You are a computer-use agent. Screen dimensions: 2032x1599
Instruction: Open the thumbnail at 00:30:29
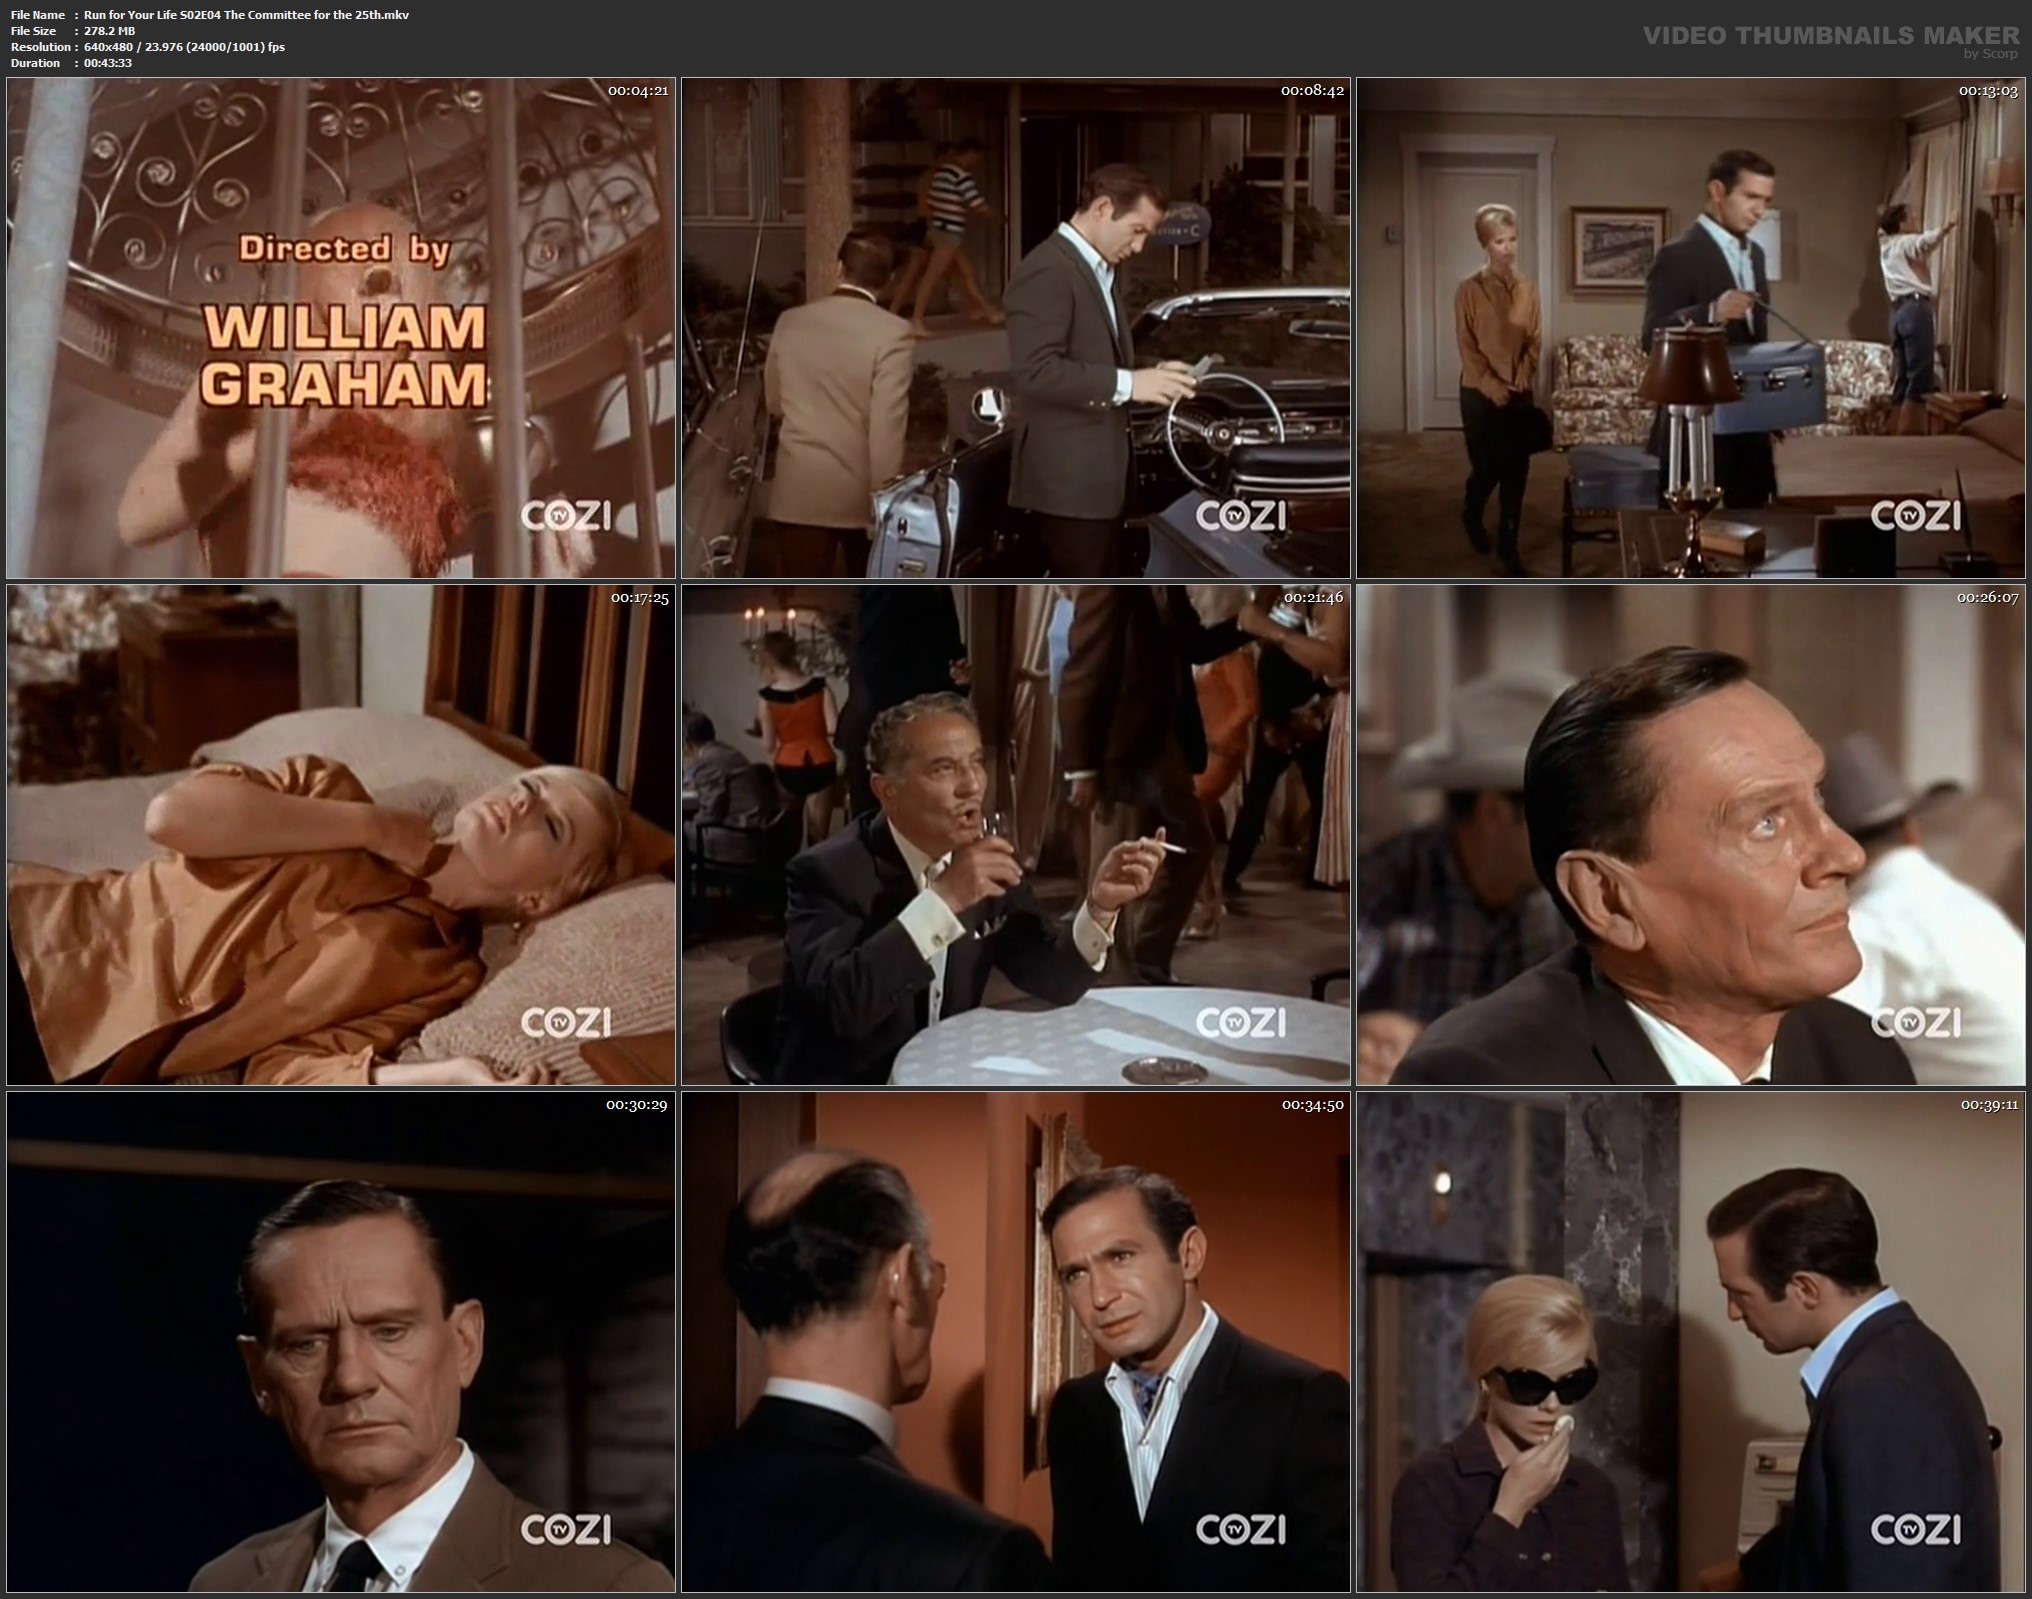(340, 1342)
